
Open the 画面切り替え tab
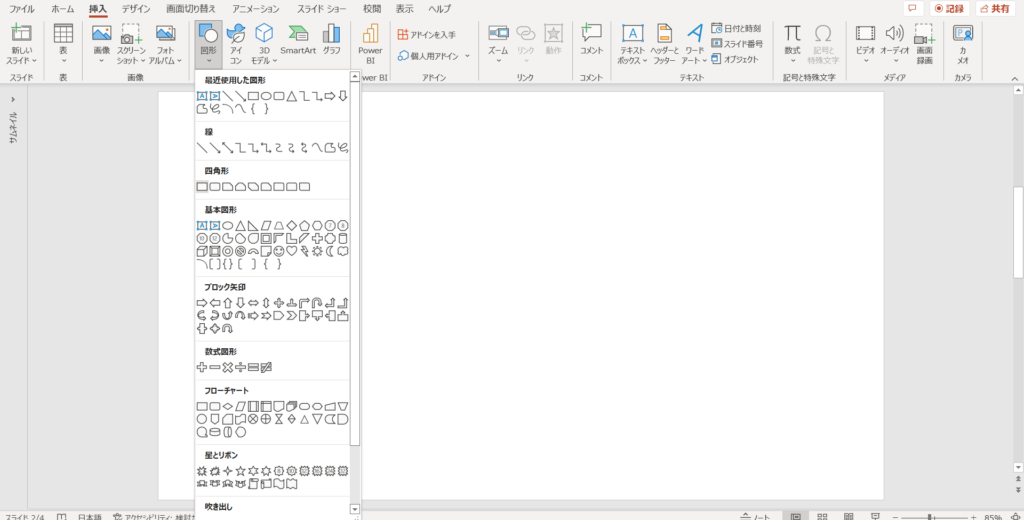(191, 9)
